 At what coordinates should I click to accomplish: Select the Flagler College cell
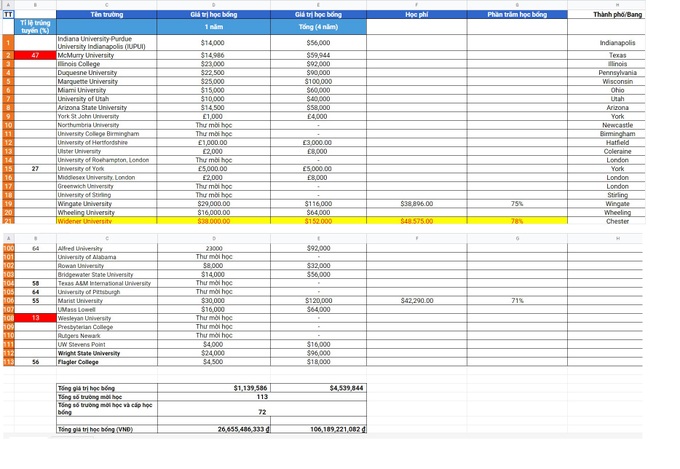(x=107, y=361)
